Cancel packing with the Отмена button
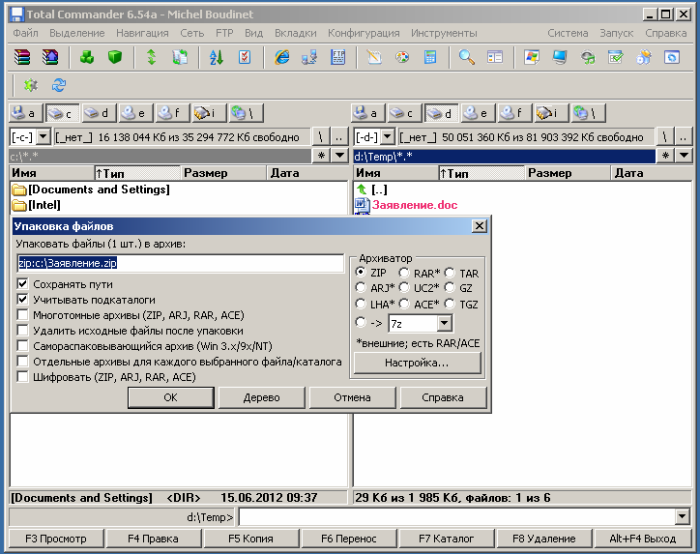The image size is (700, 554). [x=352, y=397]
